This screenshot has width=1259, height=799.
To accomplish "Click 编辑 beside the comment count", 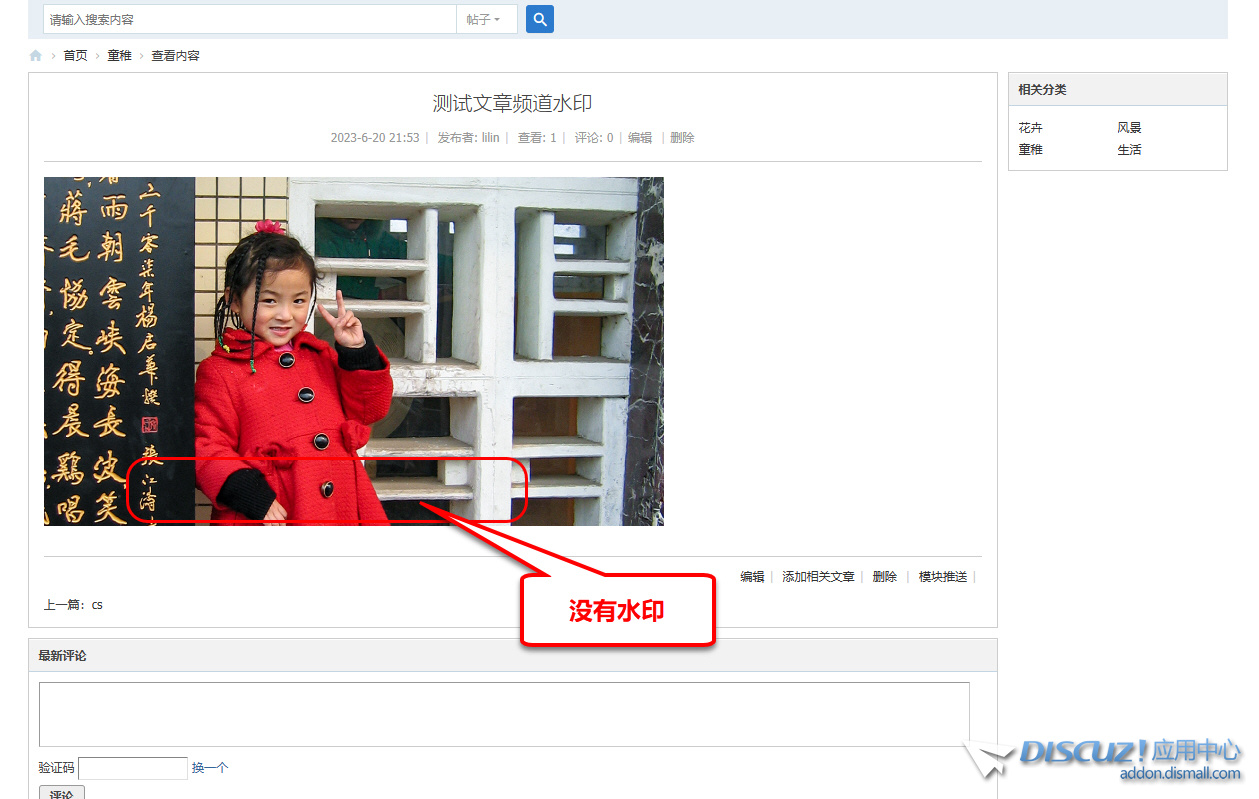I will coord(640,138).
